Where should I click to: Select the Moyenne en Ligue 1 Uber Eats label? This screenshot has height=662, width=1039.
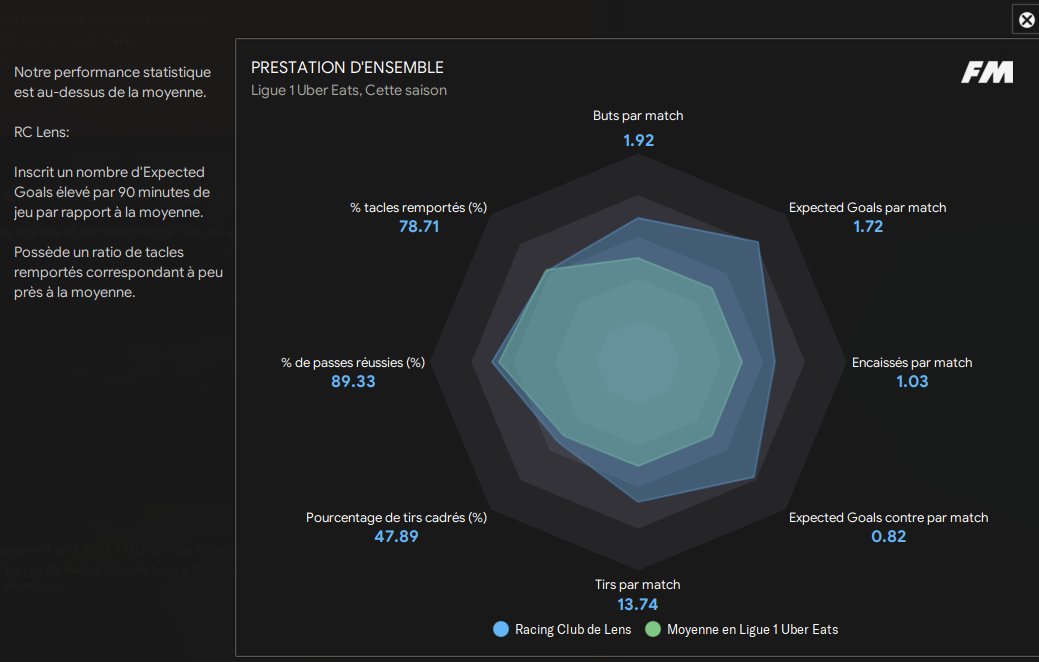pyautogui.click(x=752, y=629)
